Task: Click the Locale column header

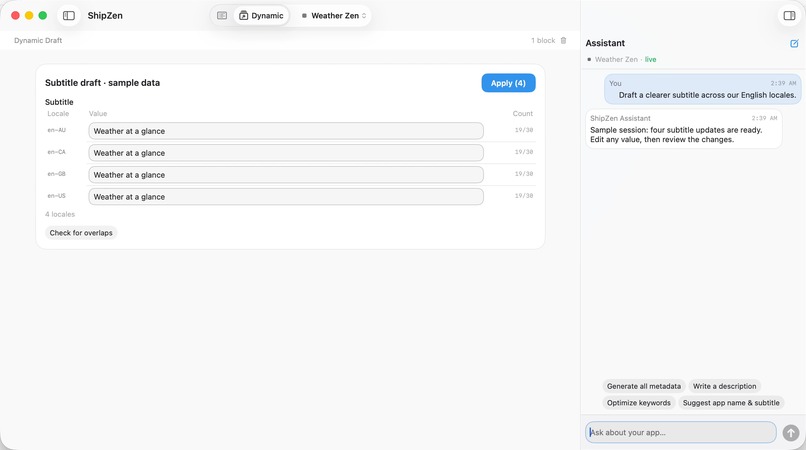Action: pyautogui.click(x=58, y=113)
